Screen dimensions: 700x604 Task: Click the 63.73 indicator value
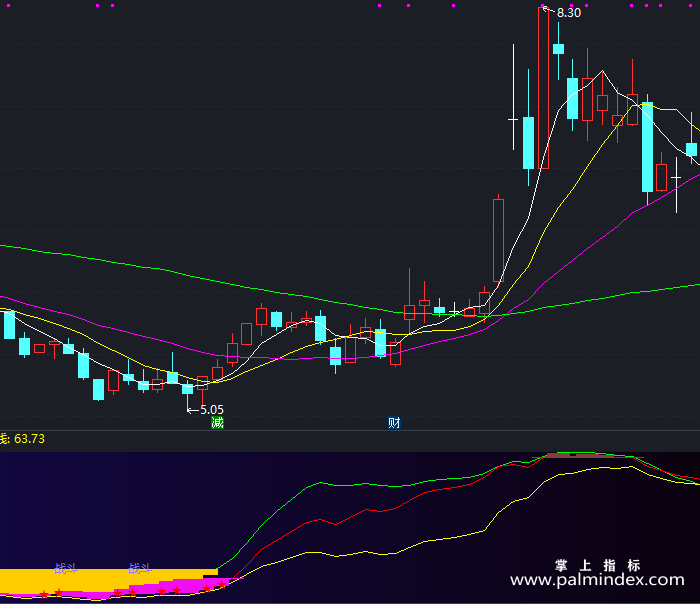(29, 439)
